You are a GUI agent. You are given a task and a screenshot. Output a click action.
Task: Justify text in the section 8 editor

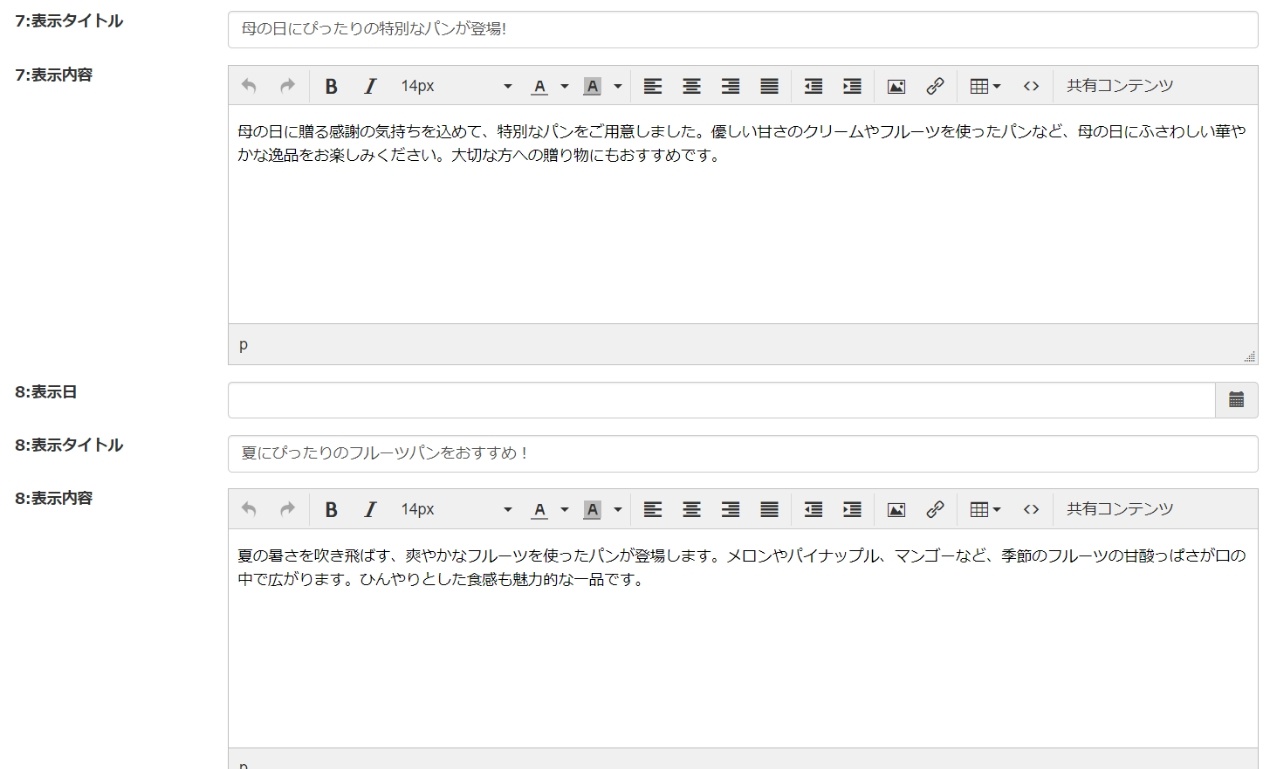(x=768, y=510)
